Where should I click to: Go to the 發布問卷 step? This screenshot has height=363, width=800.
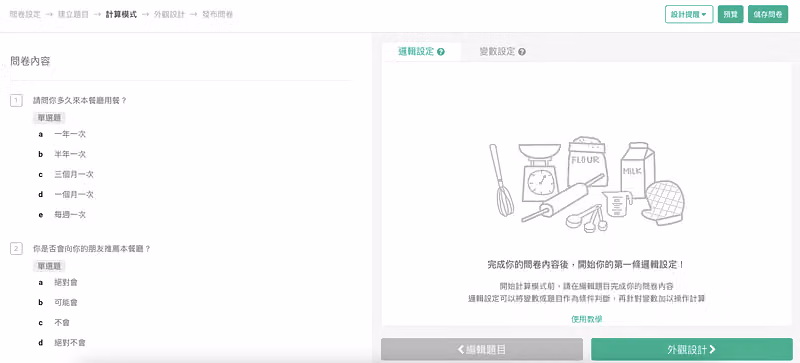[x=218, y=14]
